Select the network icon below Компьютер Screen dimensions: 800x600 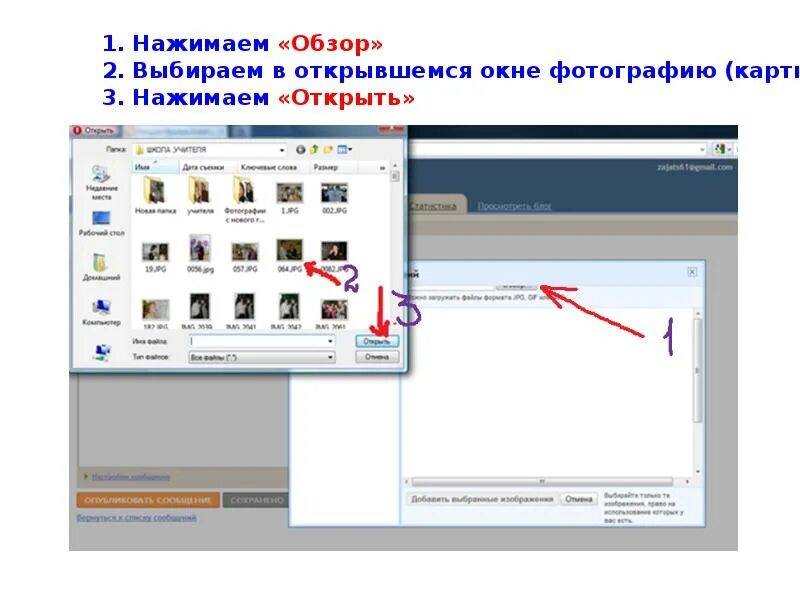pos(102,352)
